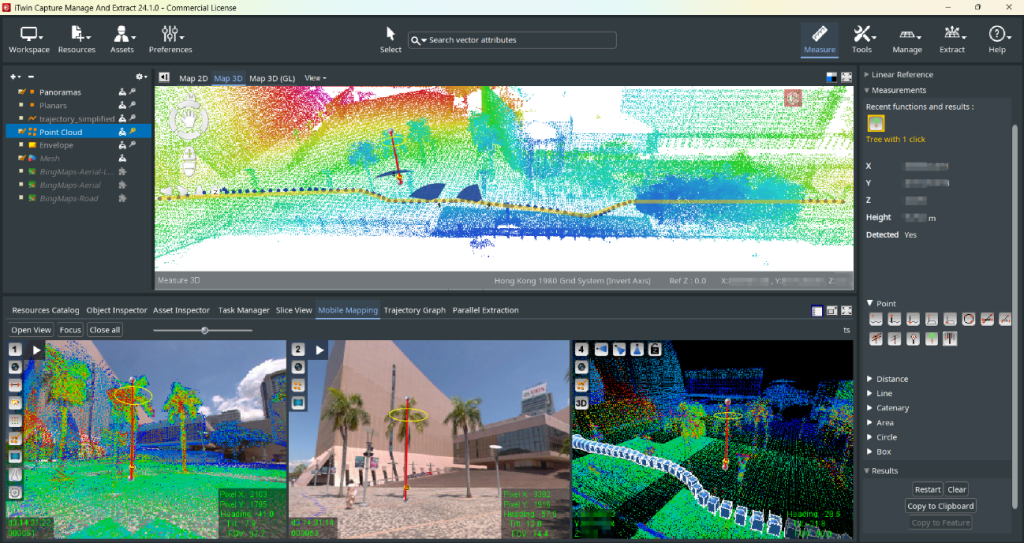Check the BingMaps-Road layer checkbox
The height and width of the screenshot is (543, 1024).
(22, 198)
